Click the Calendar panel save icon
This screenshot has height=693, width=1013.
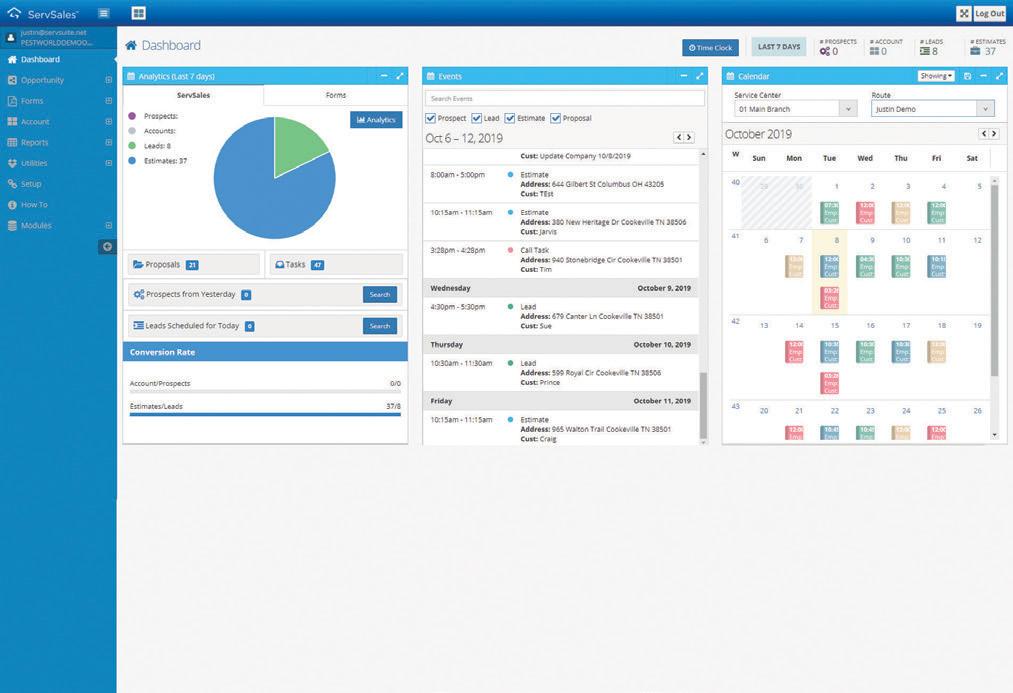pos(967,76)
